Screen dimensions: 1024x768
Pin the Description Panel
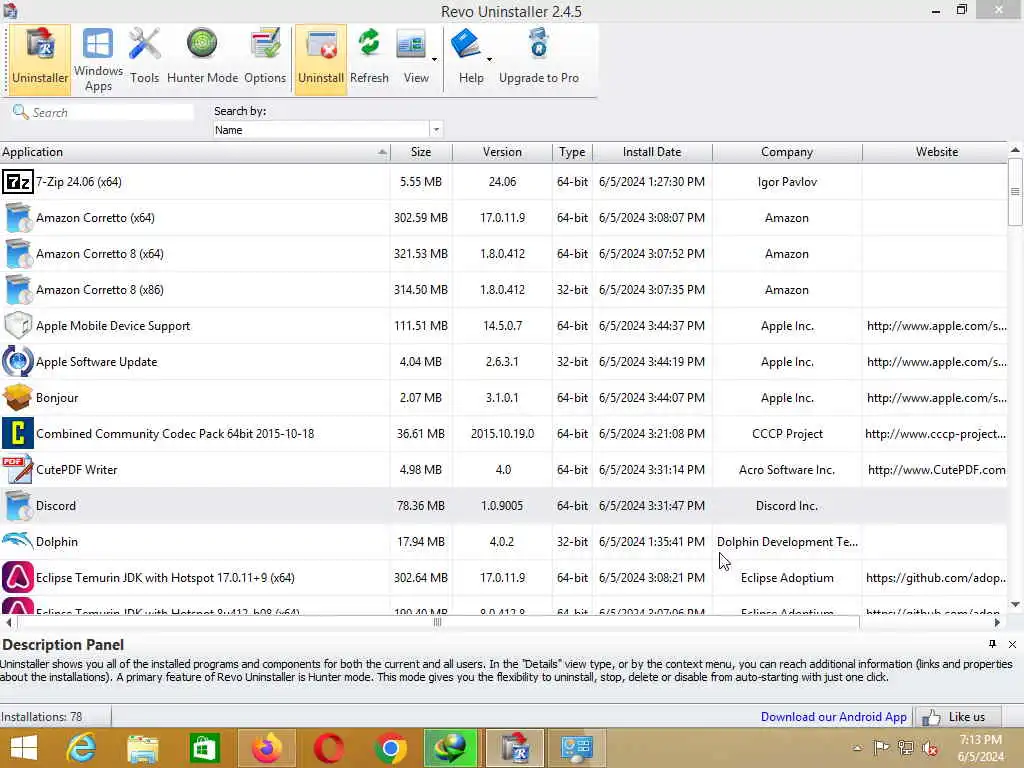tap(993, 644)
